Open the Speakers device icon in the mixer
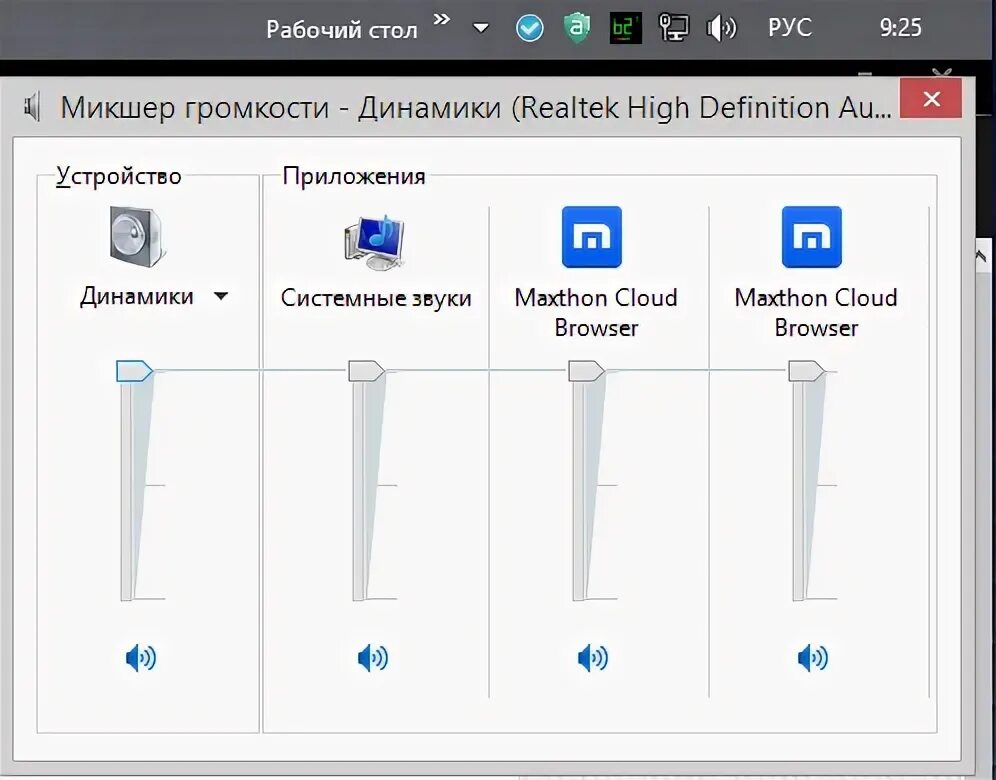 tap(137, 236)
